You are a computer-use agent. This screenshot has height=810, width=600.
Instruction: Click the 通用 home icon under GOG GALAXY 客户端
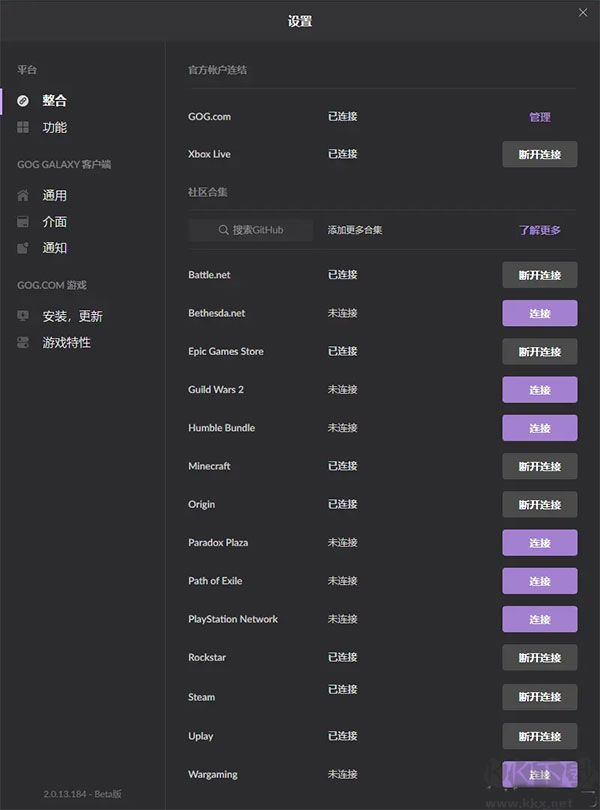pyautogui.click(x=22, y=195)
